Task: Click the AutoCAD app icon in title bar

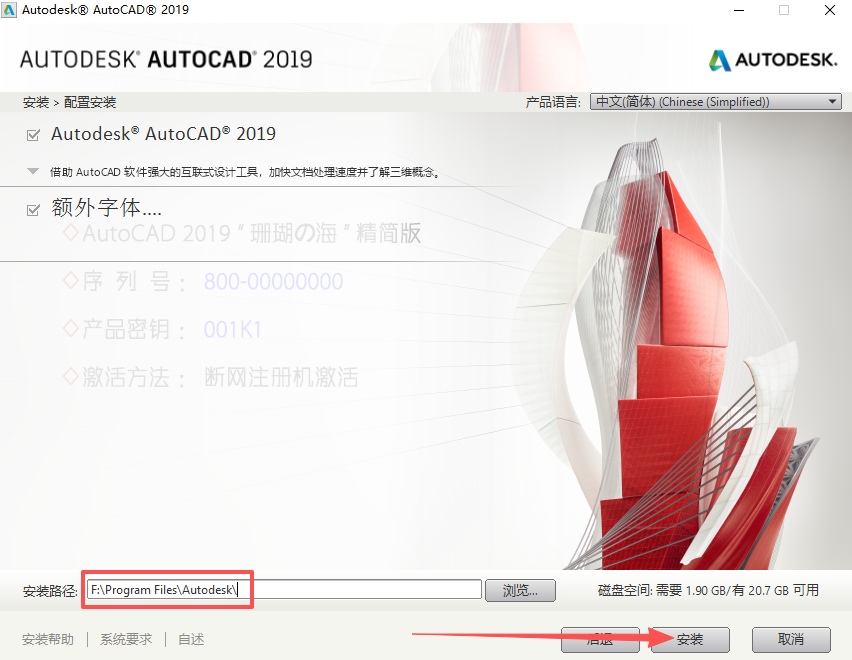Action: click(x=9, y=10)
